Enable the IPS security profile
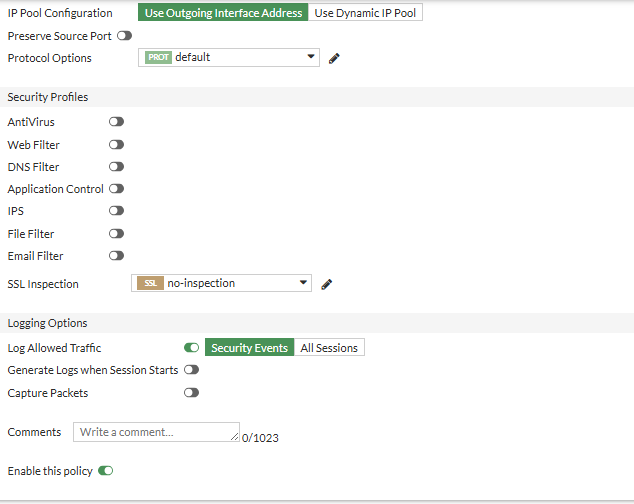Screen dimensions: 634x504 coord(117,211)
